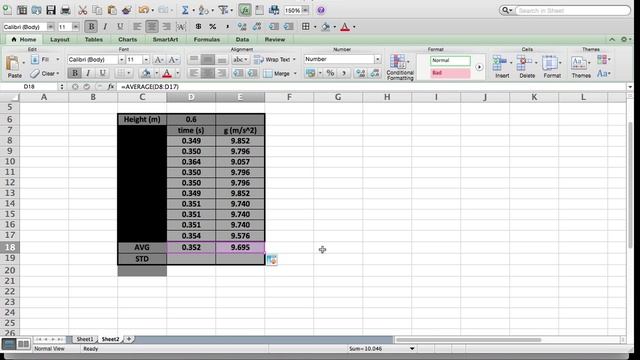
Task: Select the STD label cell
Action: pyautogui.click(x=142, y=259)
